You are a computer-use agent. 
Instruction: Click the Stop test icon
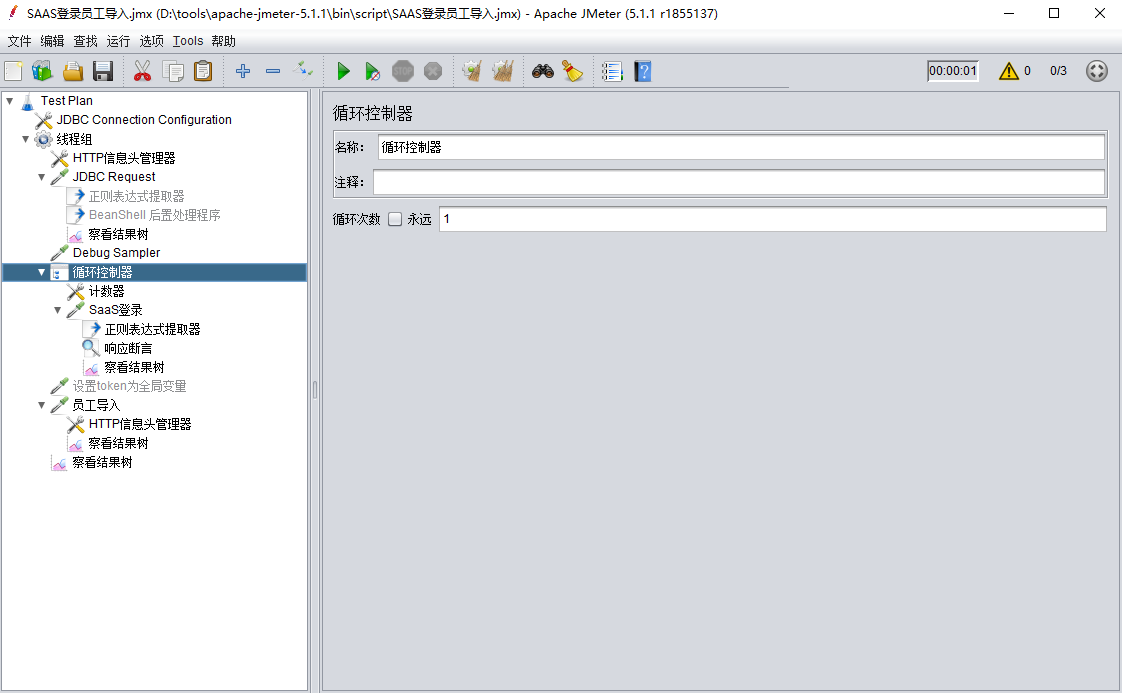click(403, 71)
